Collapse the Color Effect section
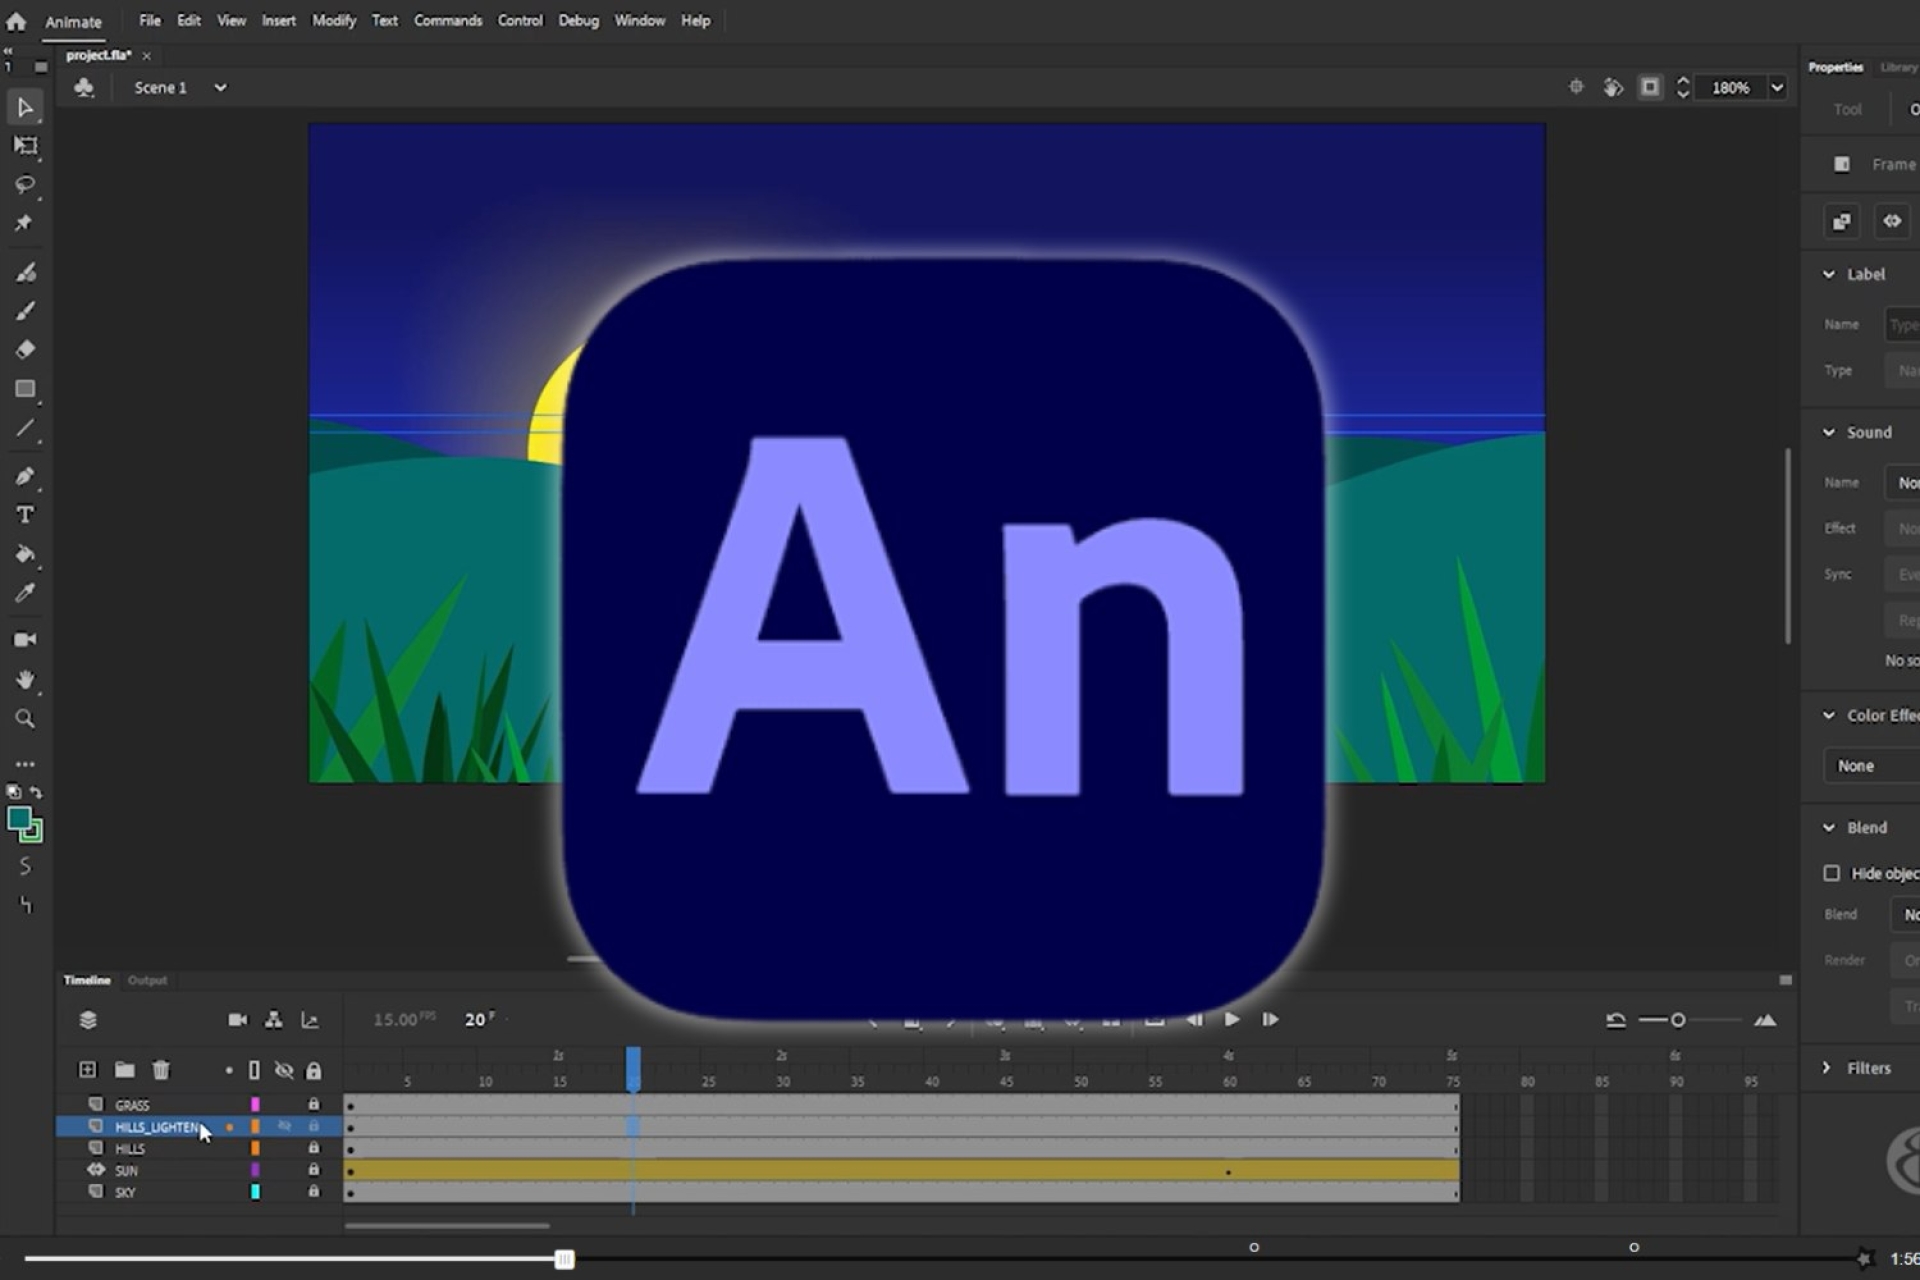Viewport: 1920px width, 1280px height. click(x=1829, y=715)
